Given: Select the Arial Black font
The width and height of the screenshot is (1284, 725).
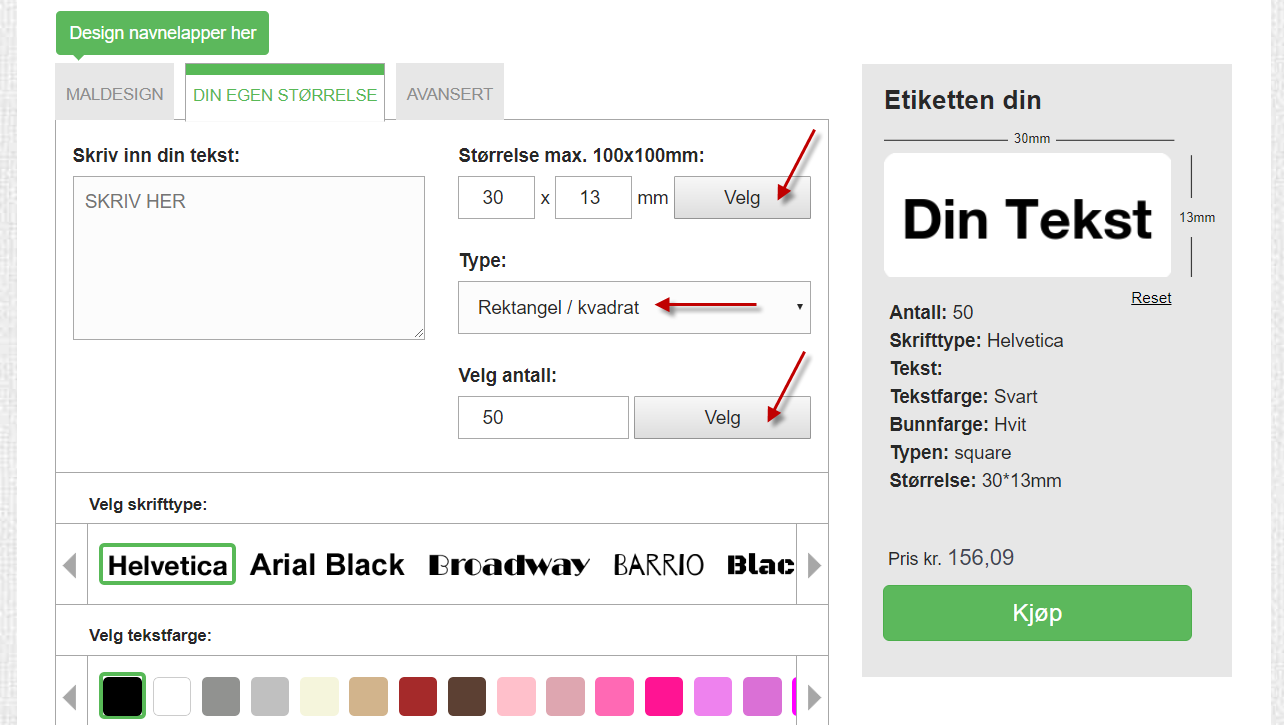Looking at the screenshot, I should (327, 565).
